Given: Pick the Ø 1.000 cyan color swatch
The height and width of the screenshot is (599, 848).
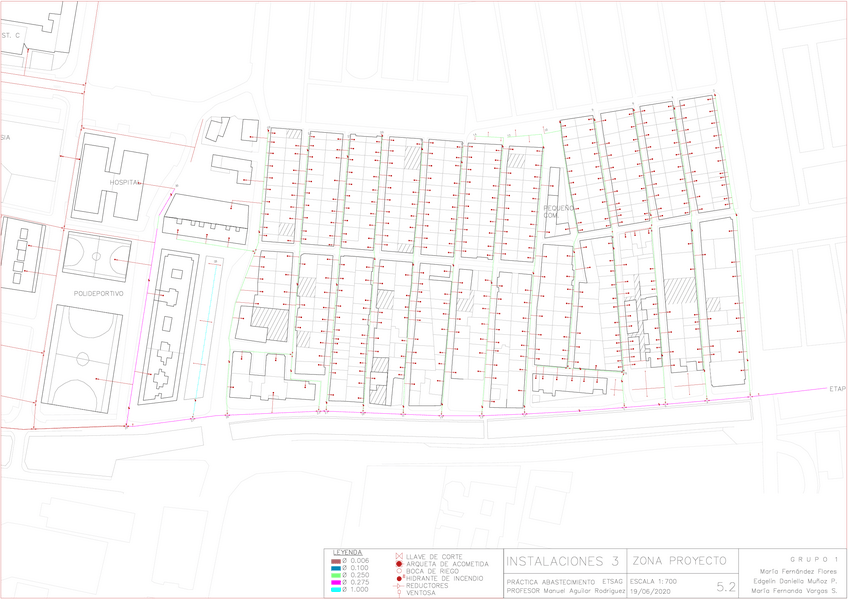Looking at the screenshot, I should 337,589.
